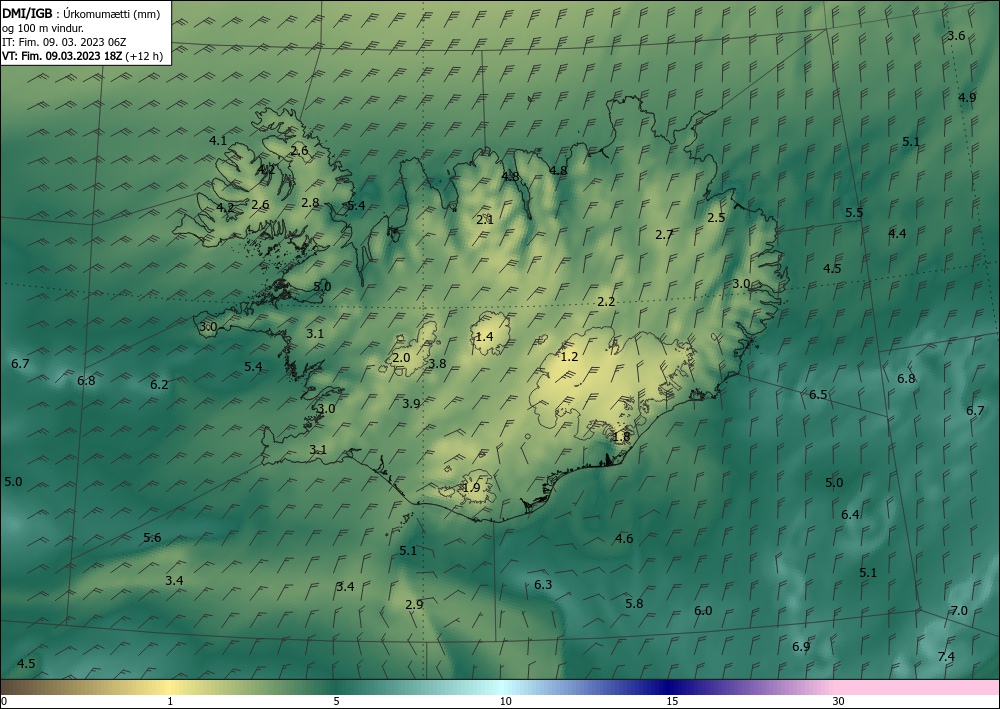The image size is (1000, 709).
Task: Click the 6.3 value south of Iceland
Action: click(543, 585)
